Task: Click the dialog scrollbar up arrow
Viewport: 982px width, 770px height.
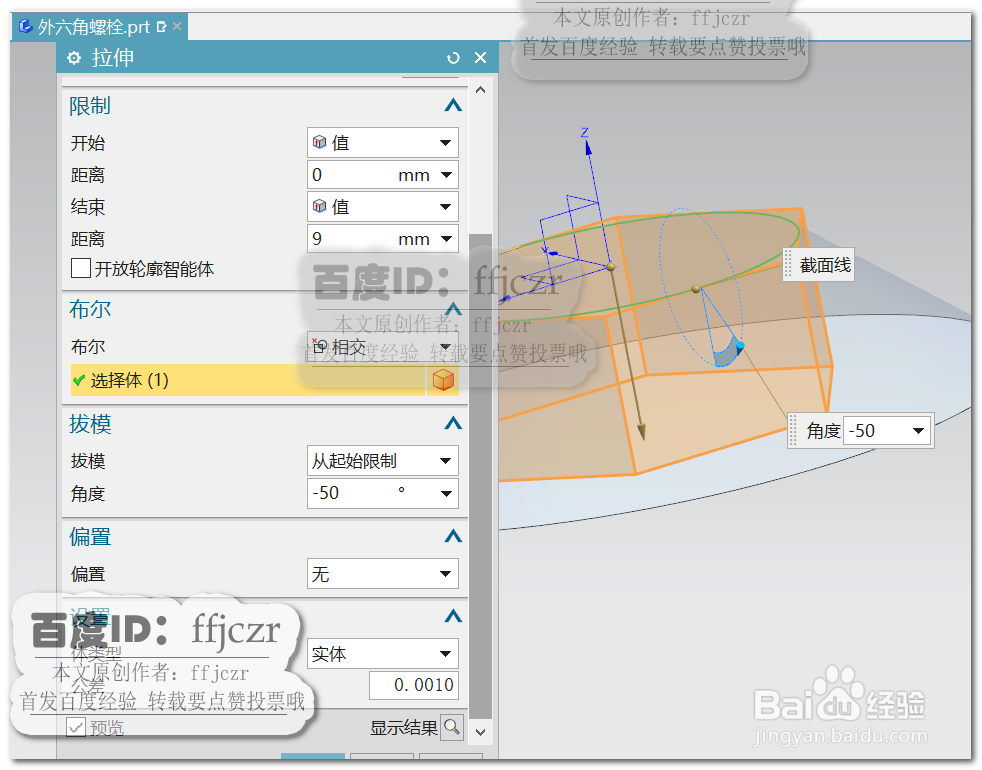Action: (480, 90)
